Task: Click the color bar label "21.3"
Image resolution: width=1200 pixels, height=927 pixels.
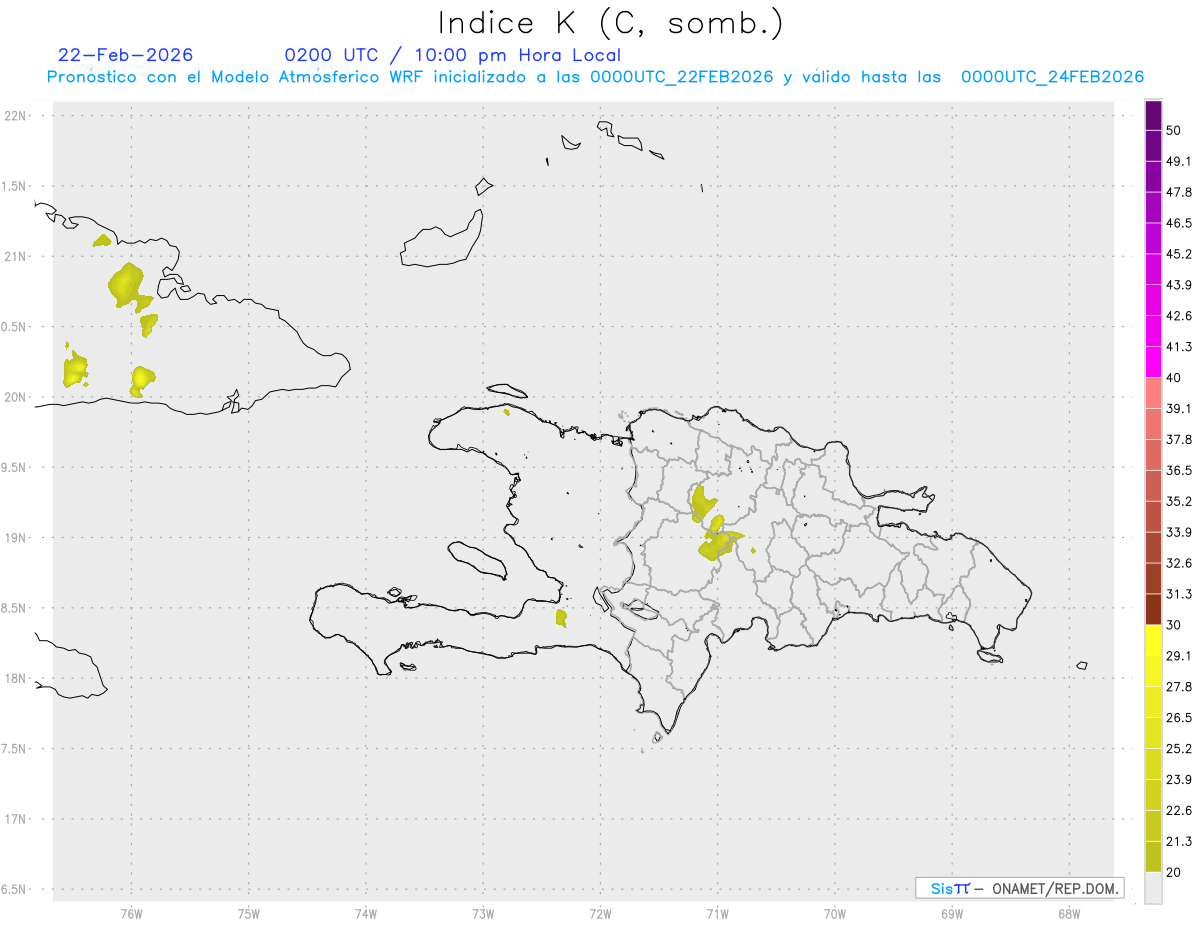Action: 1180,841
